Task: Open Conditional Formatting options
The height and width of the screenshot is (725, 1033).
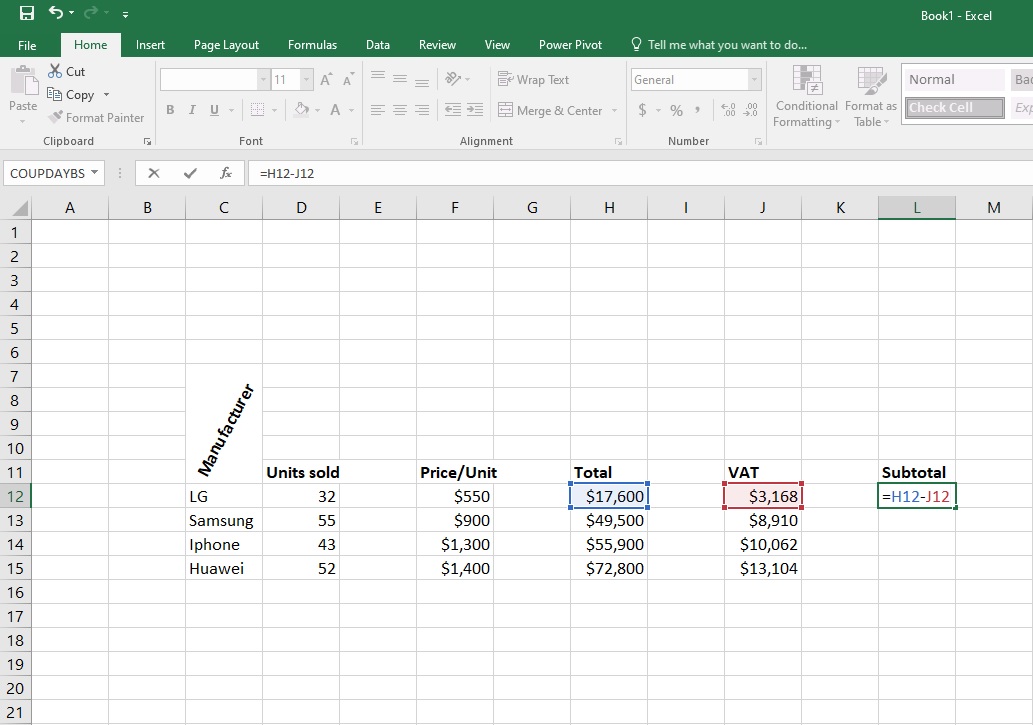Action: (805, 97)
